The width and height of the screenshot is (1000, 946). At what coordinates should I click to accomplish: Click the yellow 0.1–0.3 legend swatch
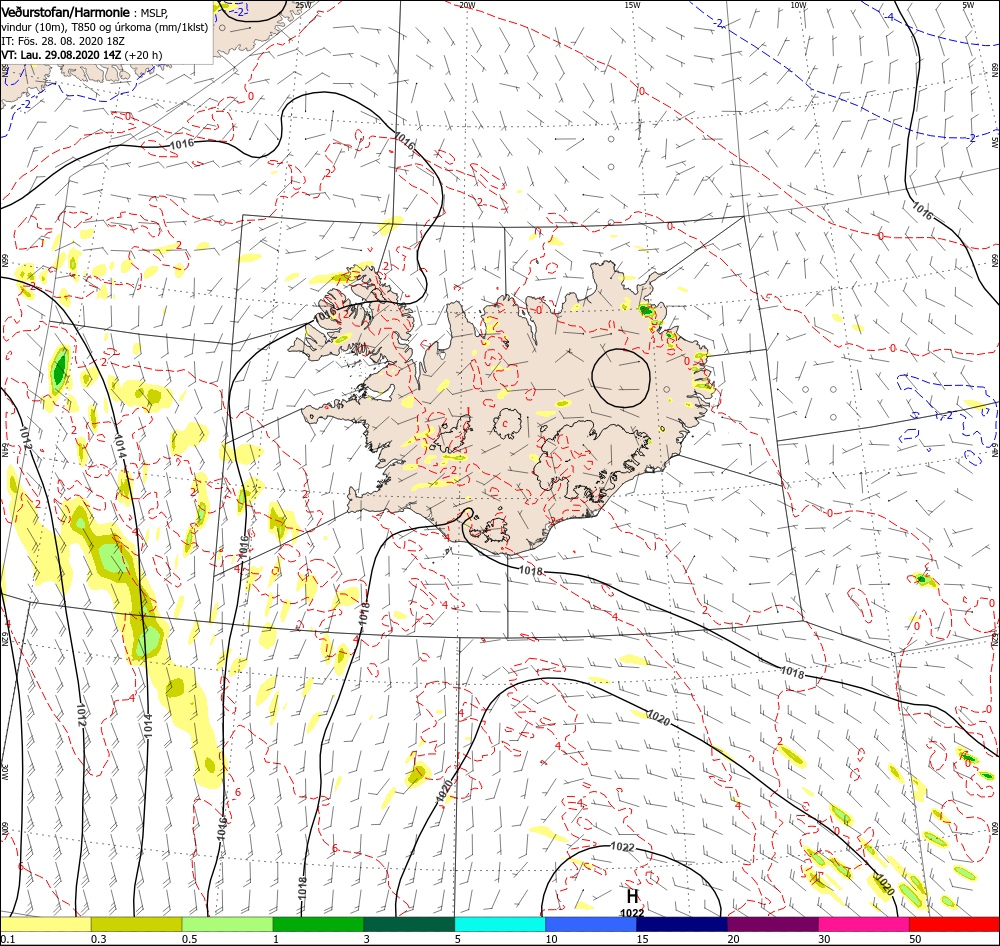point(45,924)
